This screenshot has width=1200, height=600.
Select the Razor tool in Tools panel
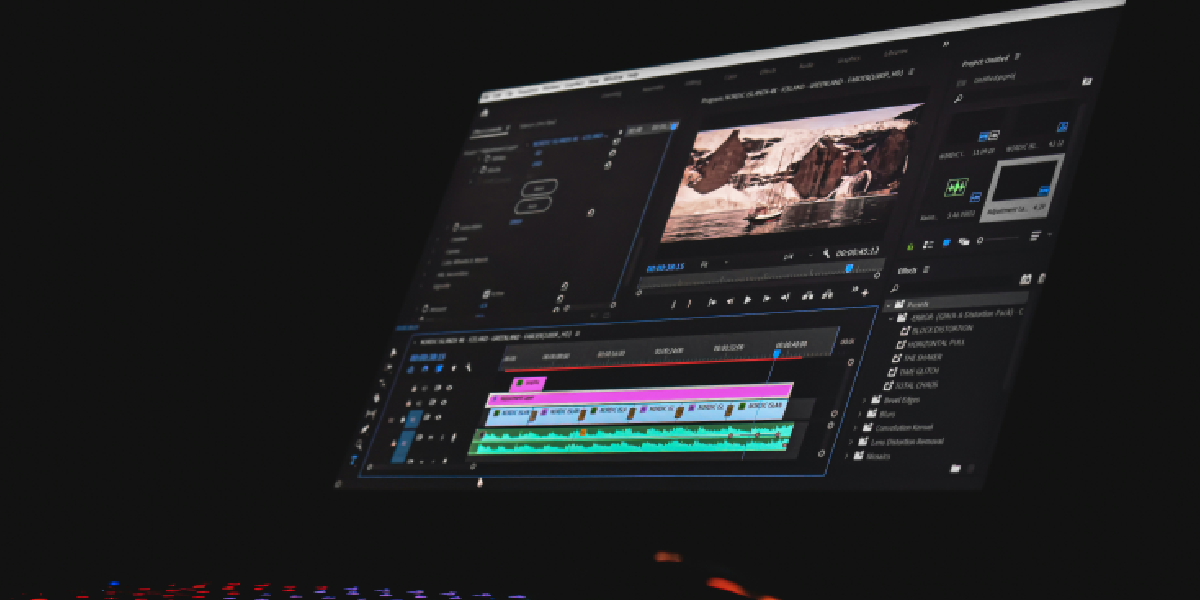pos(377,398)
